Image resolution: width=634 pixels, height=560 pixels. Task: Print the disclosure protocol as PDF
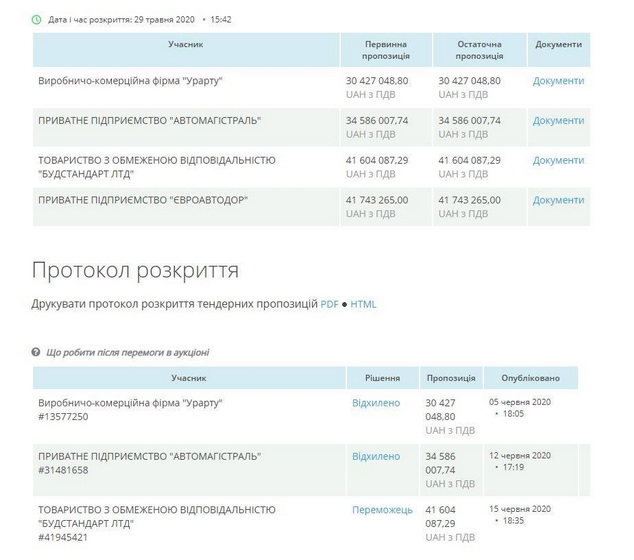coord(330,304)
